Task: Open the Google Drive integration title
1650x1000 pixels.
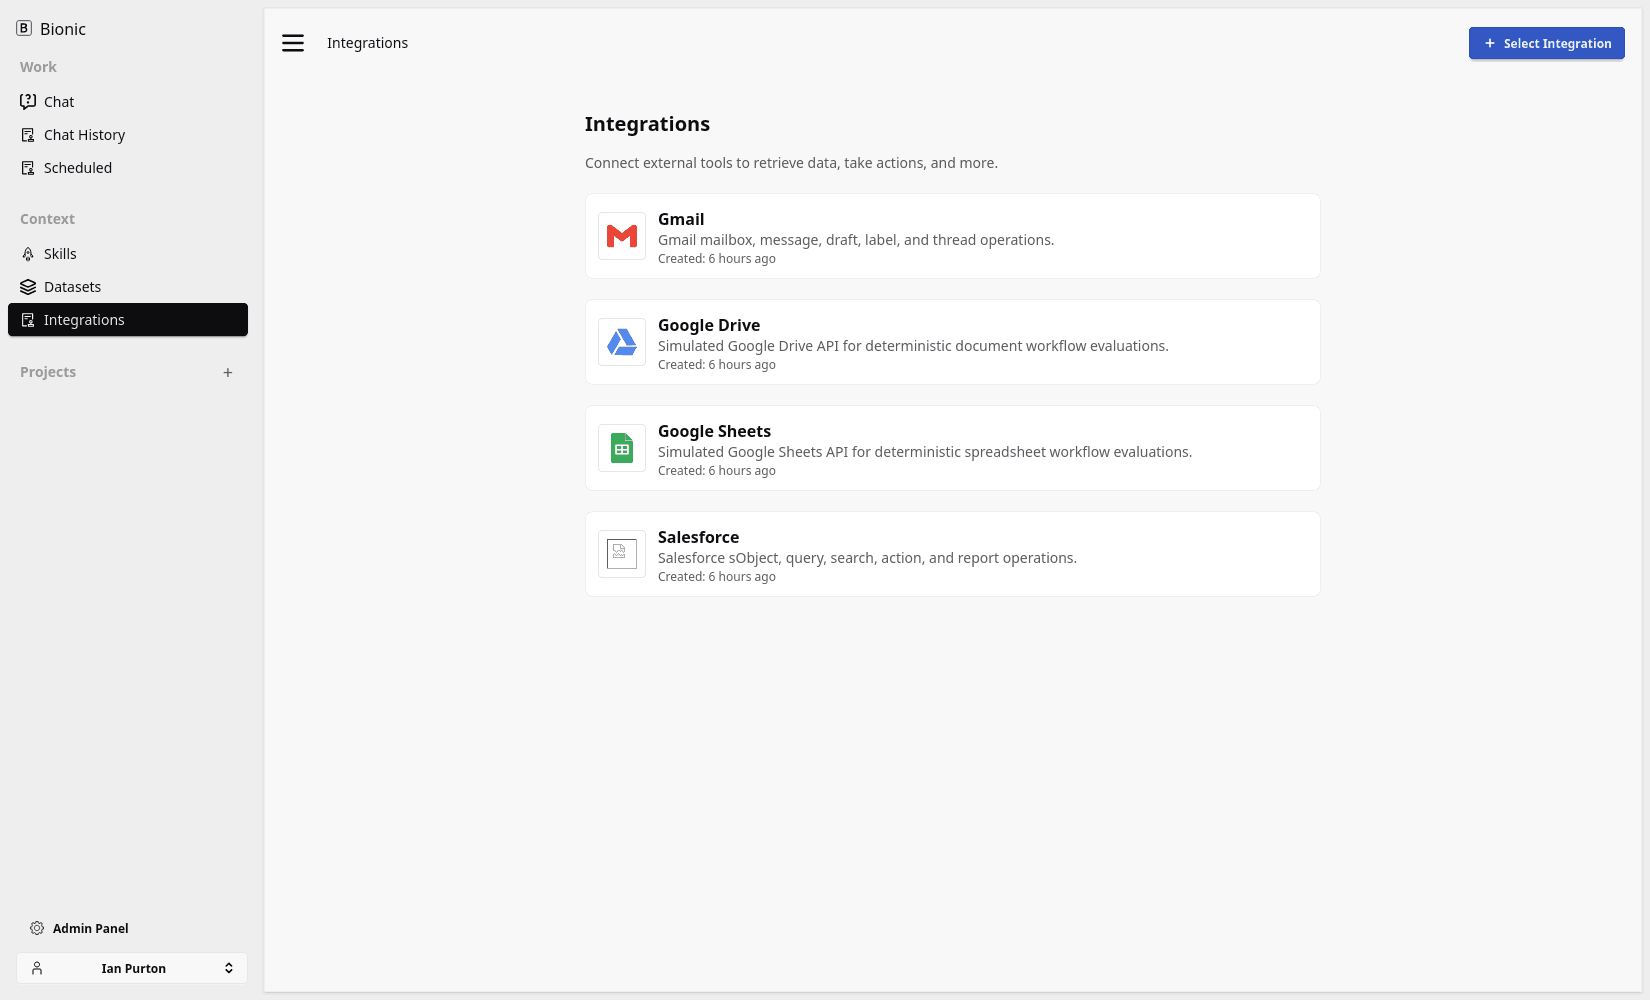Action: click(709, 325)
